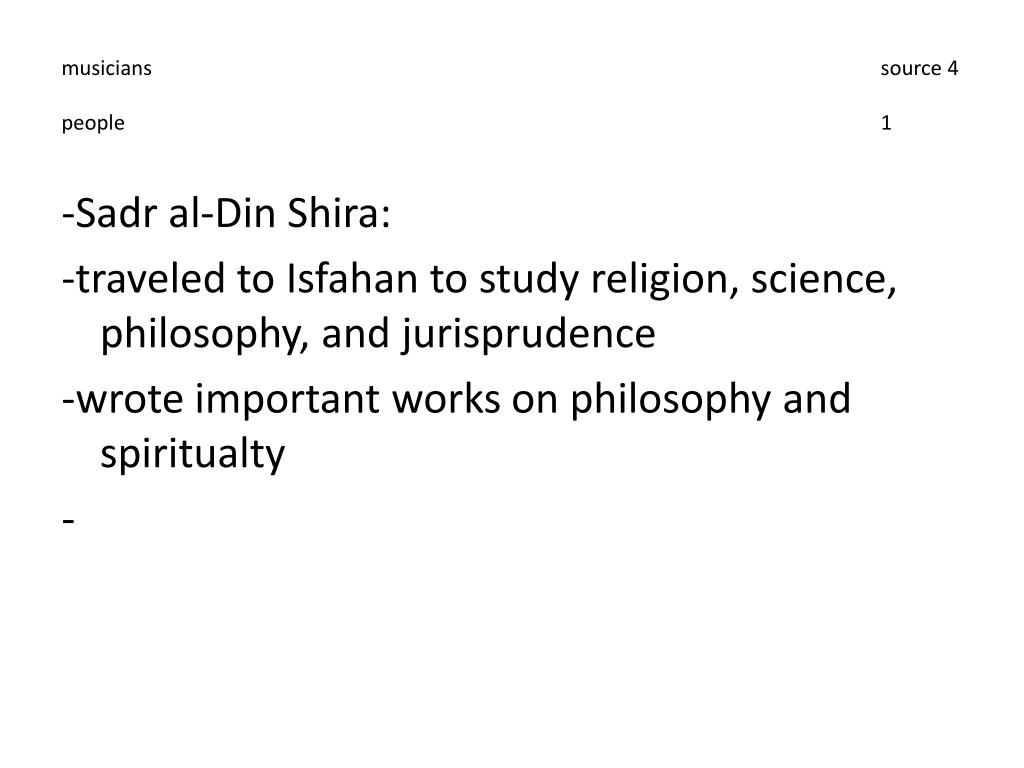The width and height of the screenshot is (1024, 768).
Task: Click the 'musicians' label at top left
Action: point(106,68)
